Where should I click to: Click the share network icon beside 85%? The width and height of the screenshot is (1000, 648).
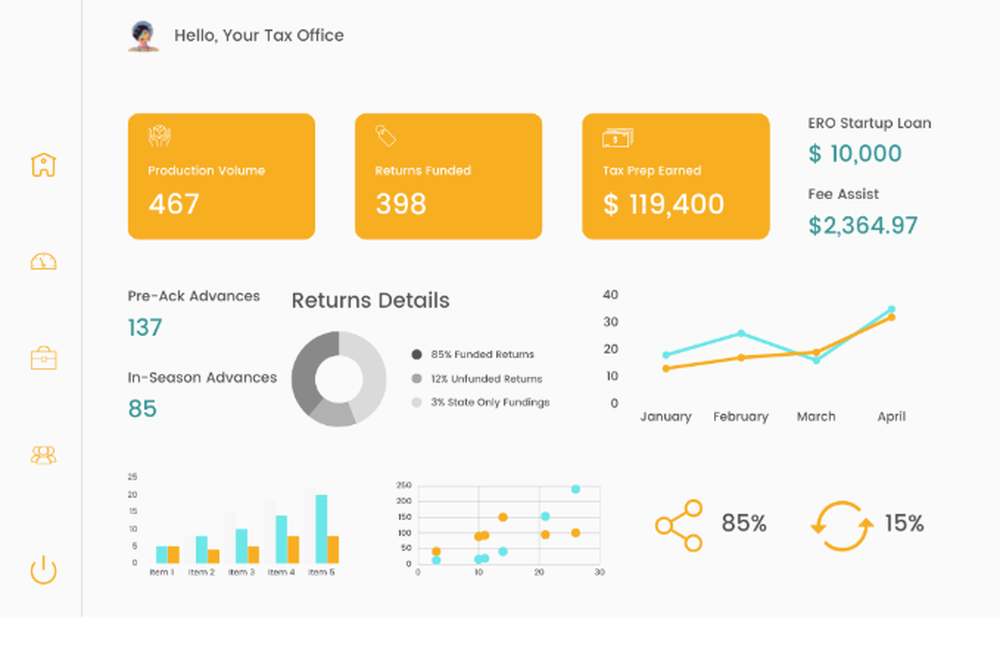click(x=680, y=522)
